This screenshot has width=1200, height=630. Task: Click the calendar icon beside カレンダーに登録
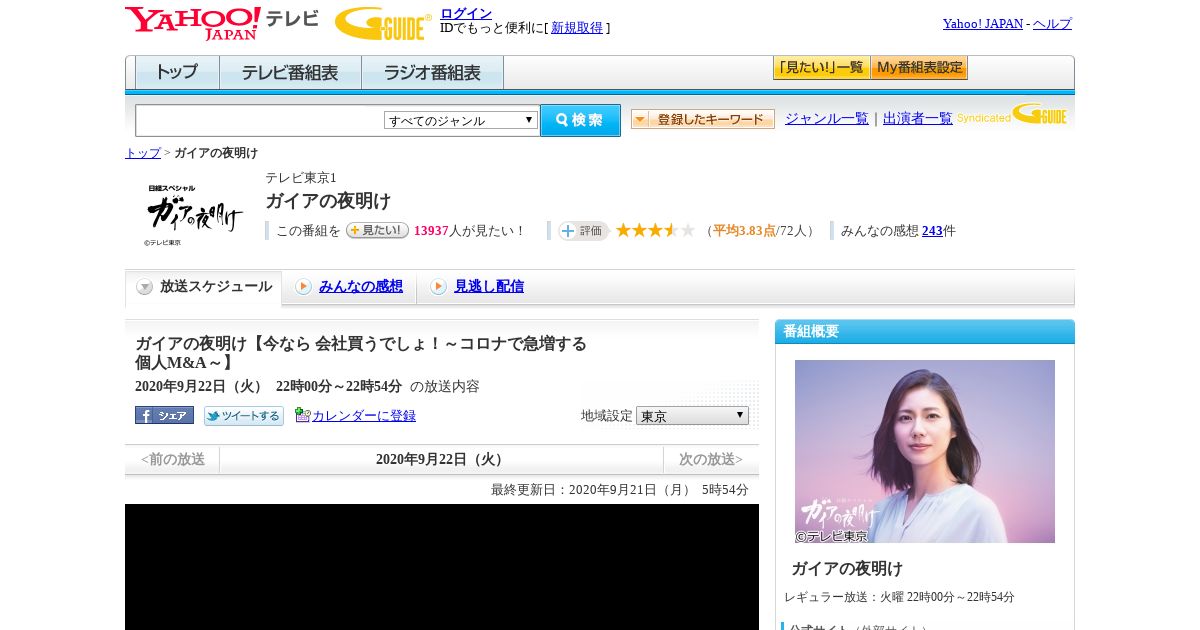pos(302,415)
